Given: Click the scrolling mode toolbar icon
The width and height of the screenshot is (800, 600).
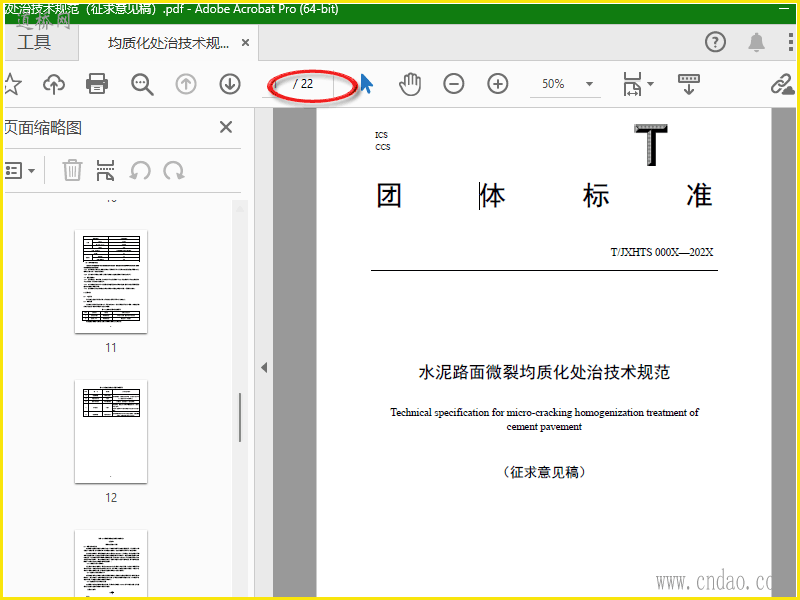Looking at the screenshot, I should click(x=688, y=84).
